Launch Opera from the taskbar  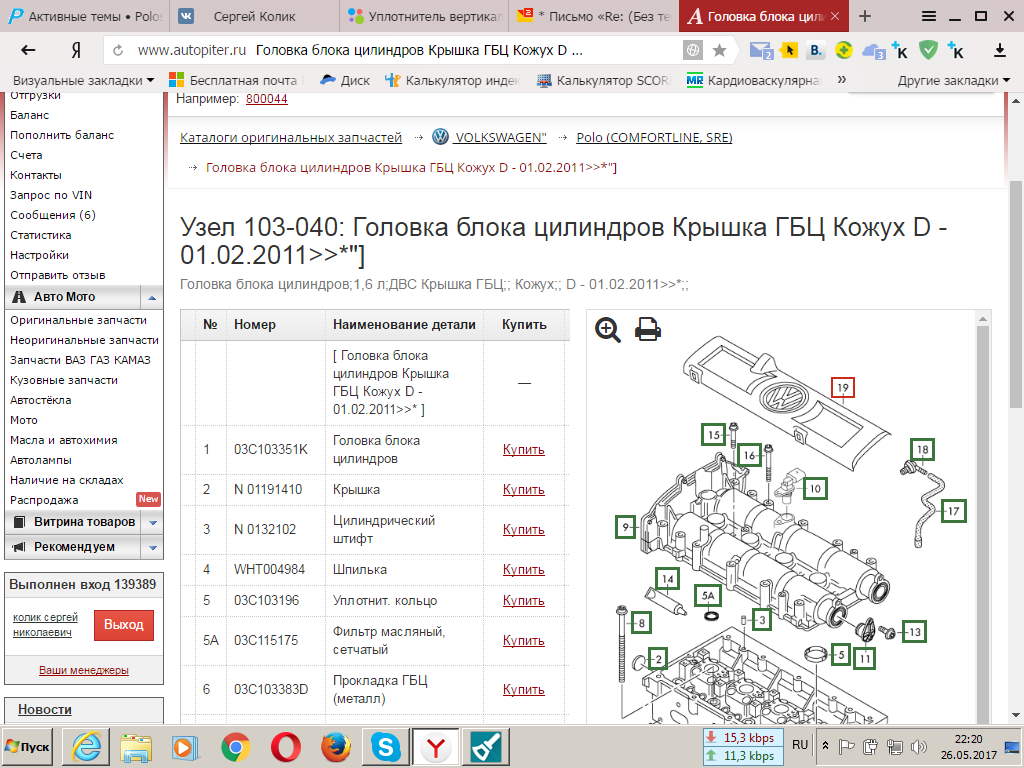285,747
